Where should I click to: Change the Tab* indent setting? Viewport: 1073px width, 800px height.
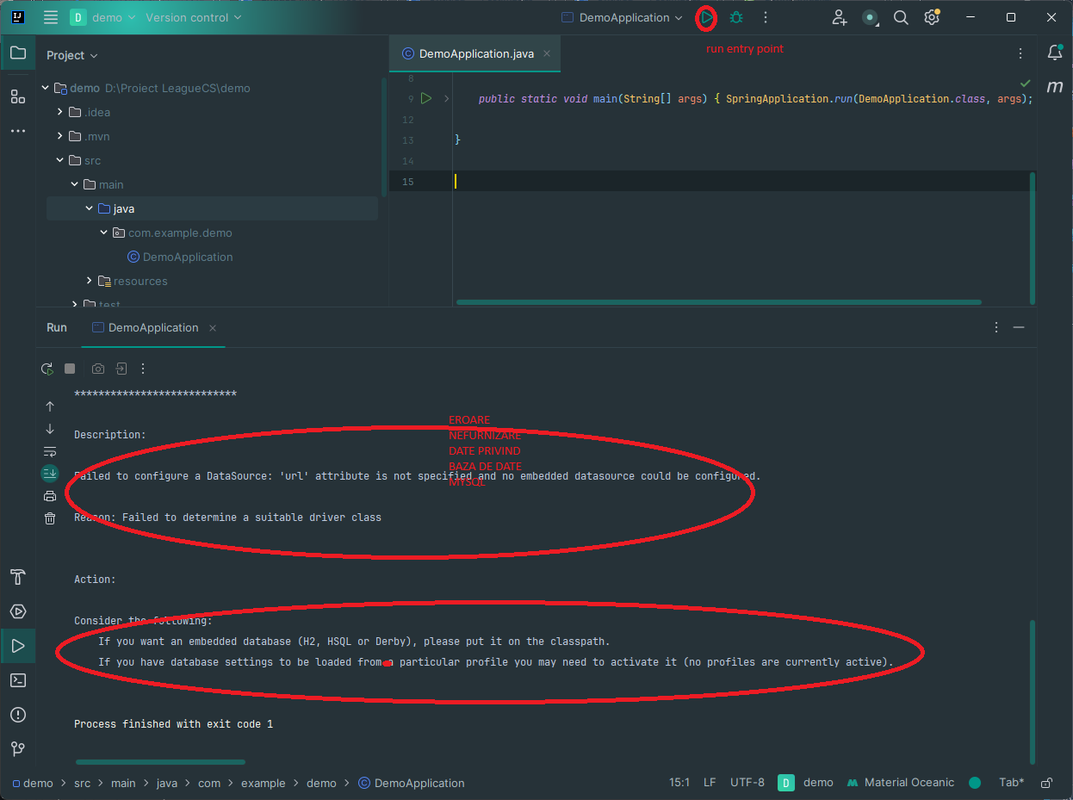pos(1011,782)
